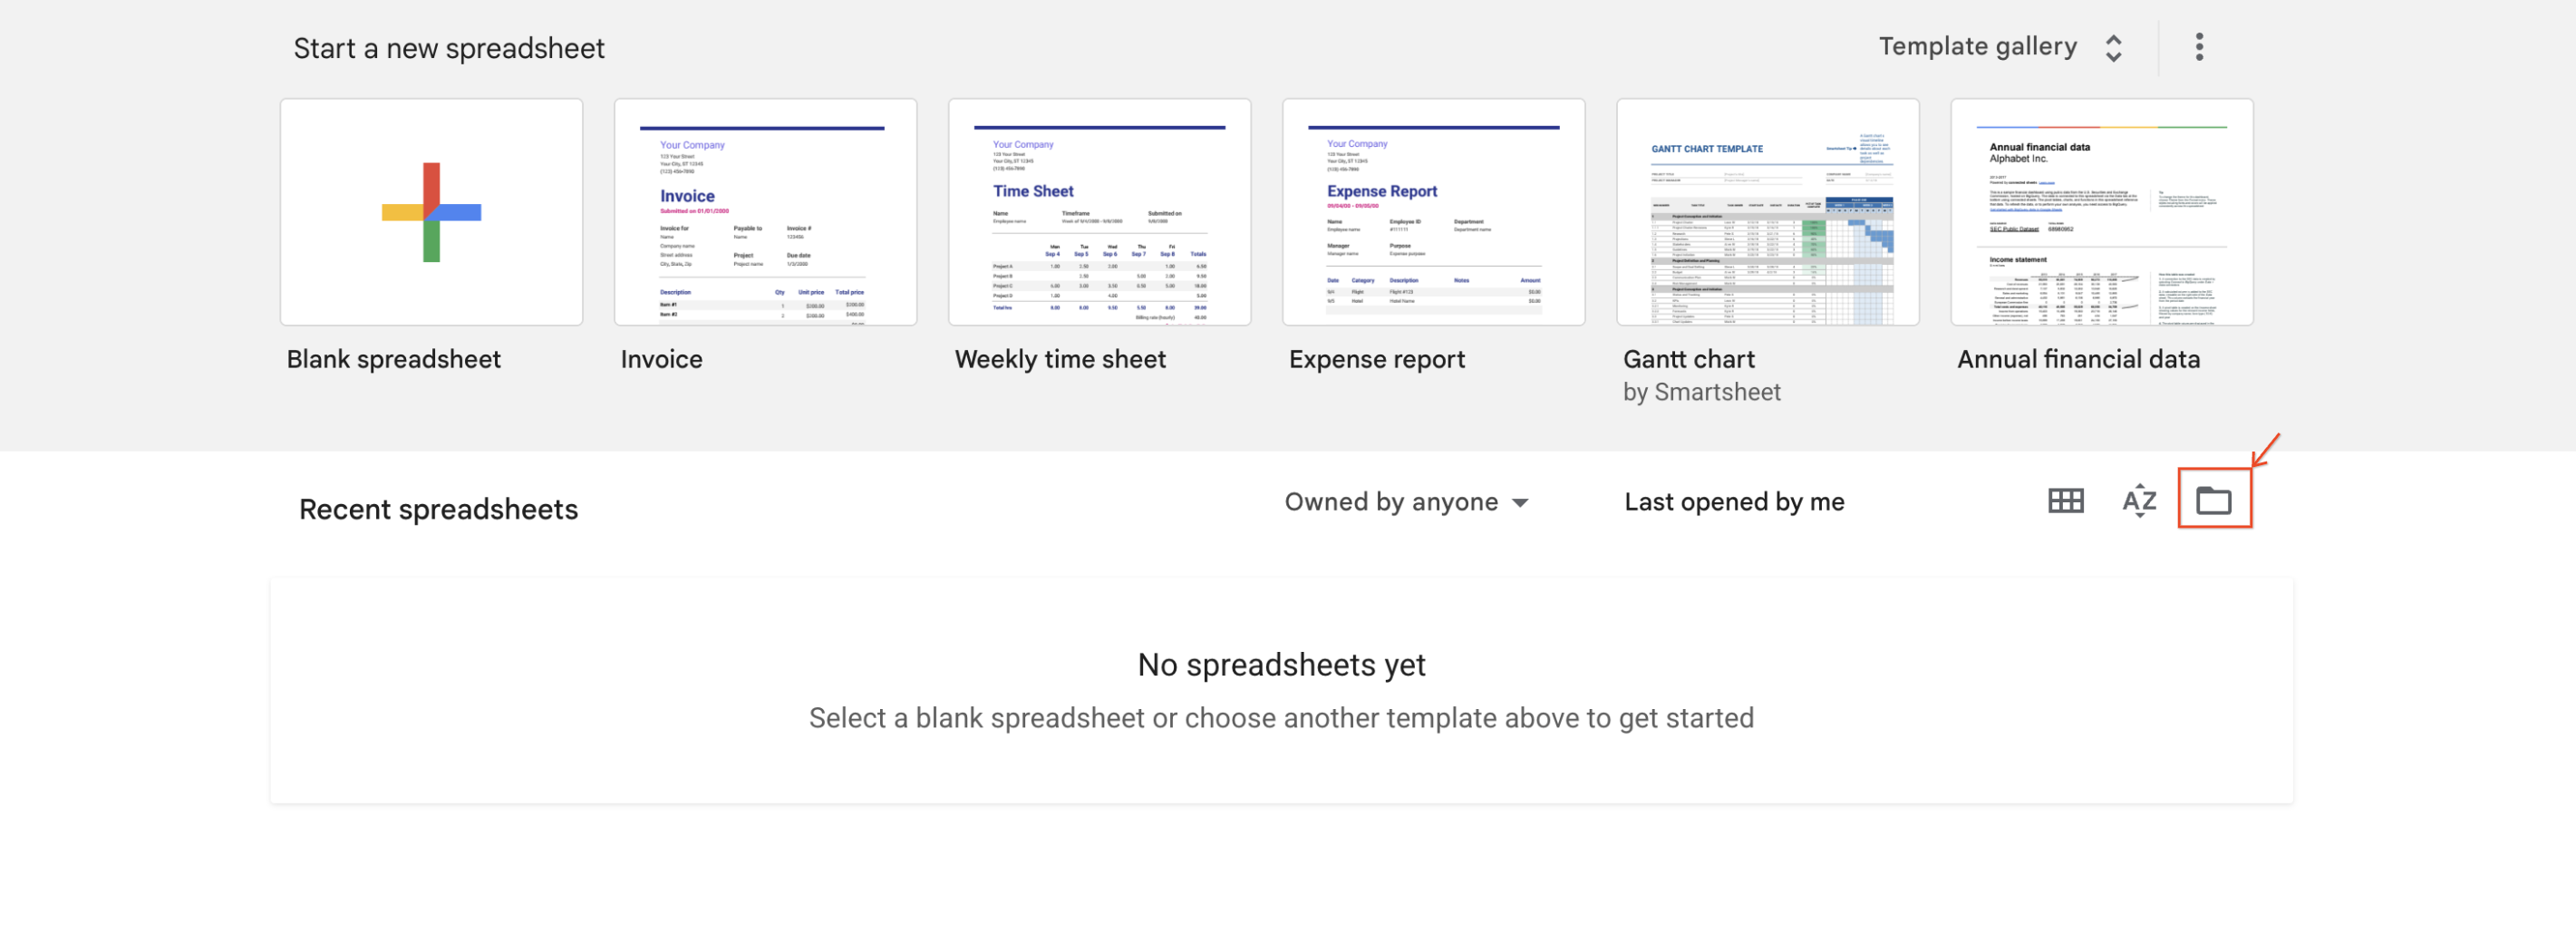This screenshot has height=943, width=2576.
Task: Choose the Expense report template
Action: (x=1433, y=212)
